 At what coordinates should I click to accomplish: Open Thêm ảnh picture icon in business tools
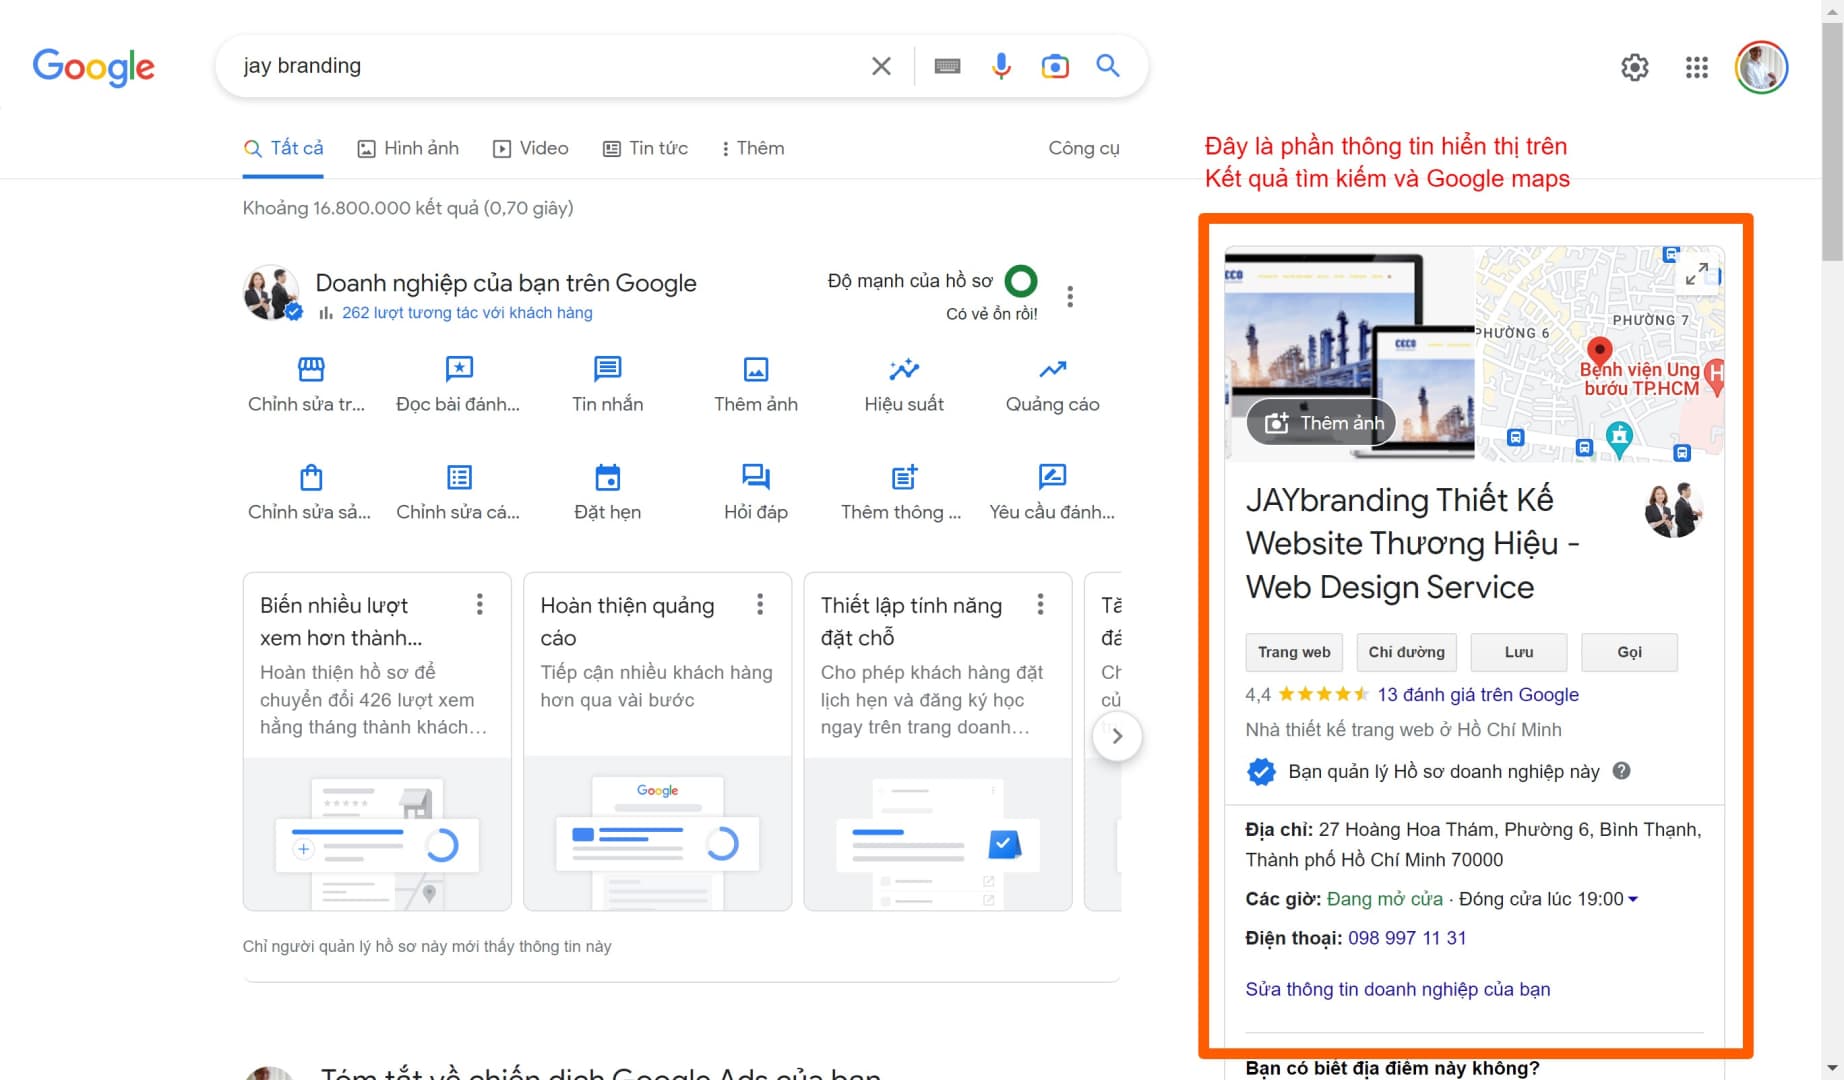pos(756,369)
